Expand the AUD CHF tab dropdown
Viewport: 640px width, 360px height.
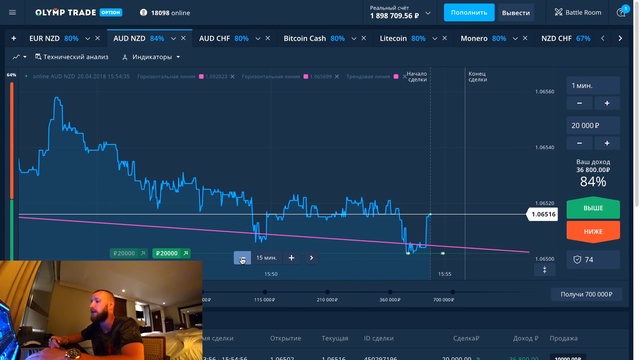coord(258,38)
